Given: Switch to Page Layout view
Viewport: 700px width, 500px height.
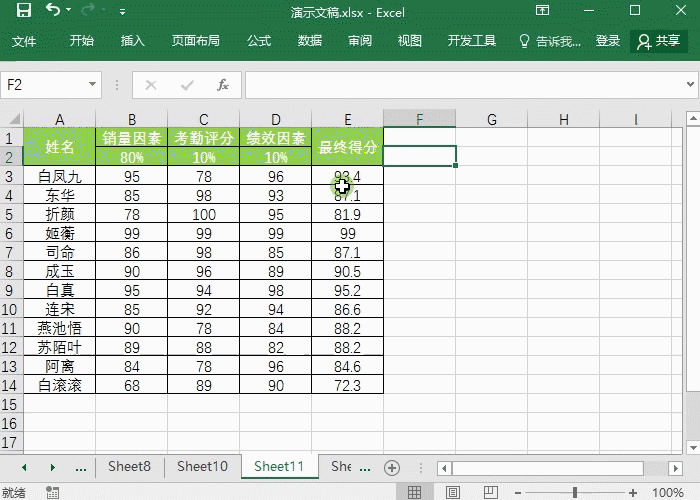Looking at the screenshot, I should pos(451,492).
